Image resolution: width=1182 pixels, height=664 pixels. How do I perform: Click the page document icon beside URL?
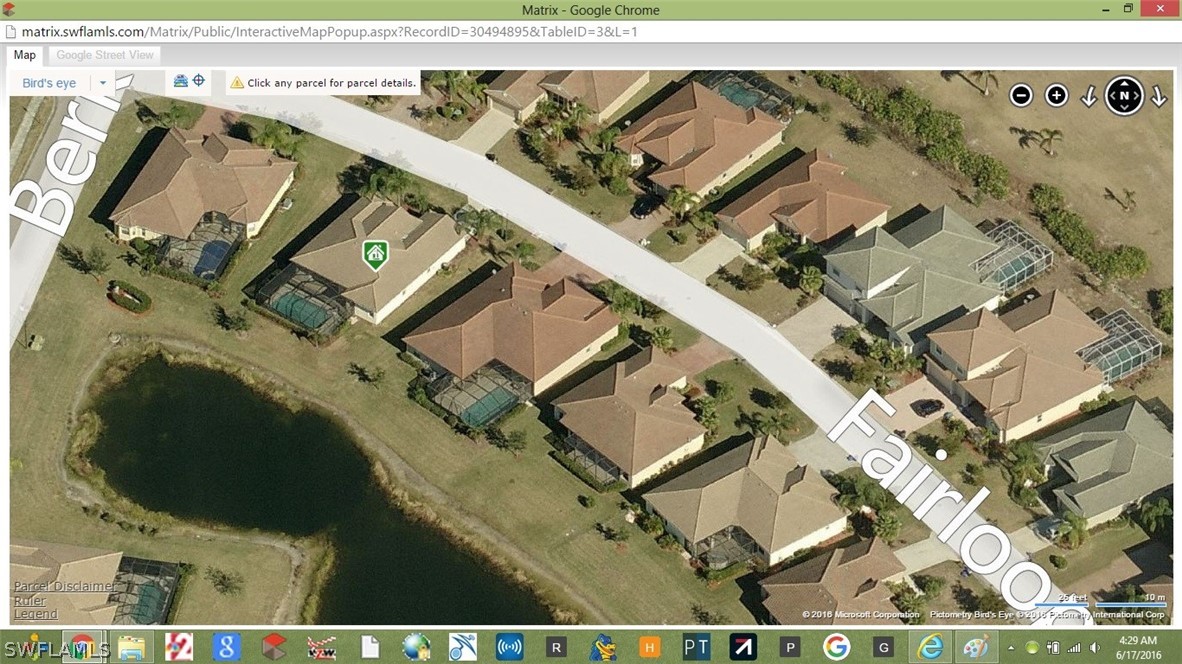pyautogui.click(x=11, y=32)
